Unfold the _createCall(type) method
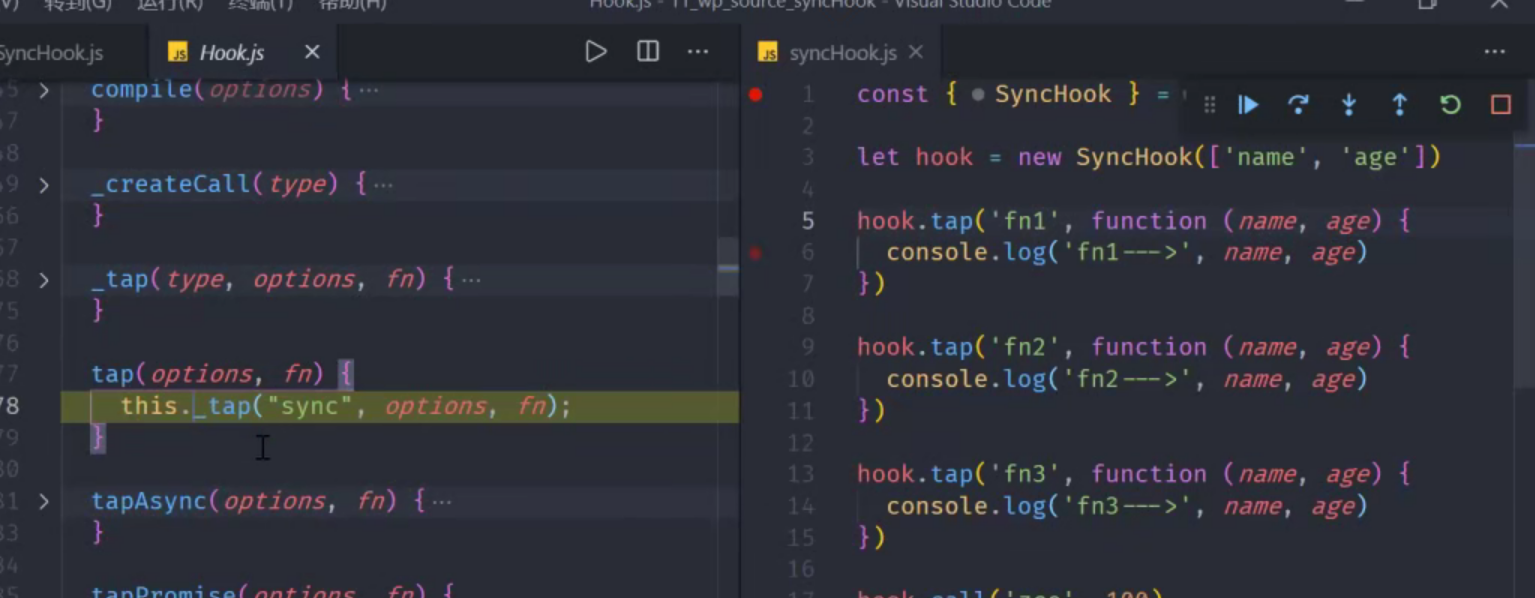1535x598 pixels. pyautogui.click(x=44, y=185)
